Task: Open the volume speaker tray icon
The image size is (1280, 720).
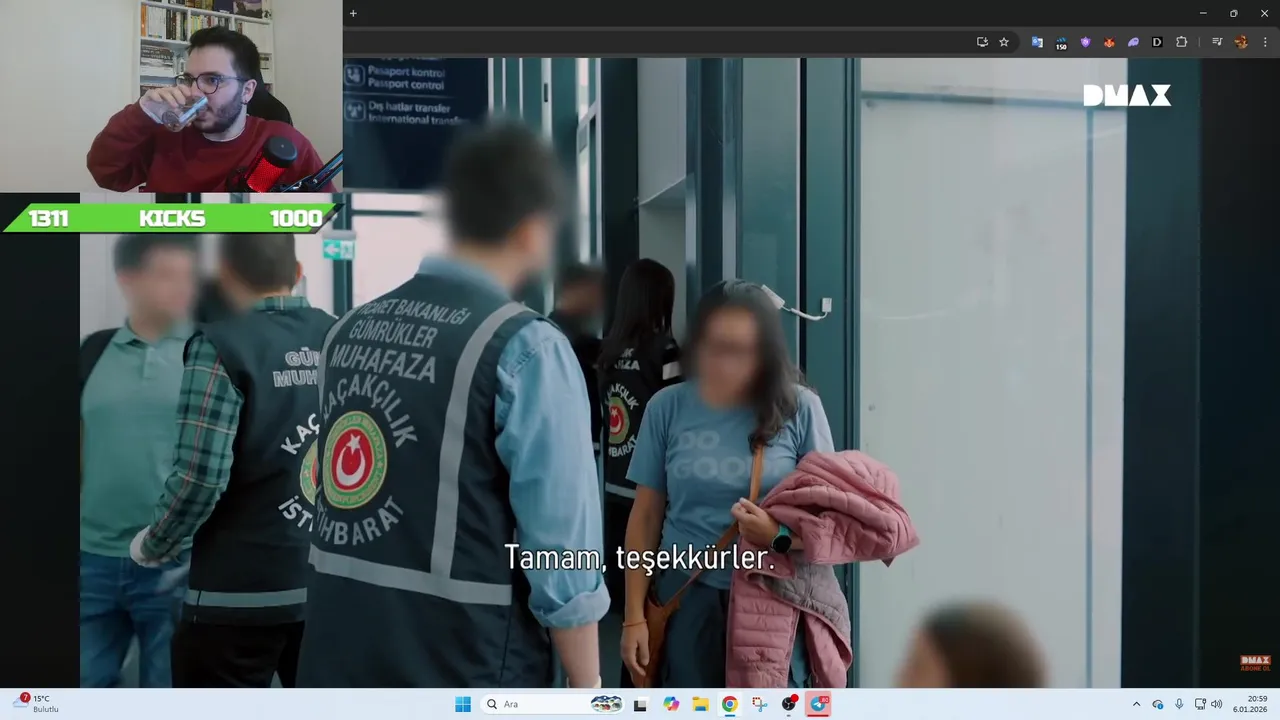Action: pyautogui.click(x=1217, y=704)
